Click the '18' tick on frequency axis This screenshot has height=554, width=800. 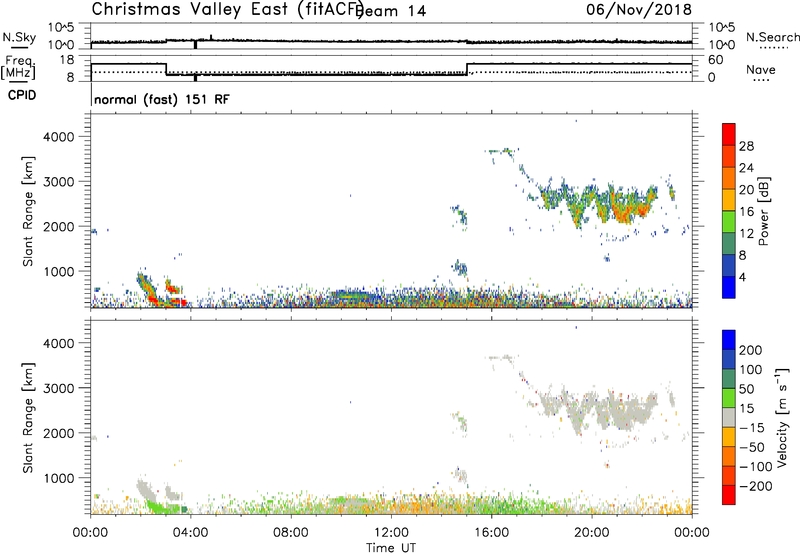(x=68, y=60)
